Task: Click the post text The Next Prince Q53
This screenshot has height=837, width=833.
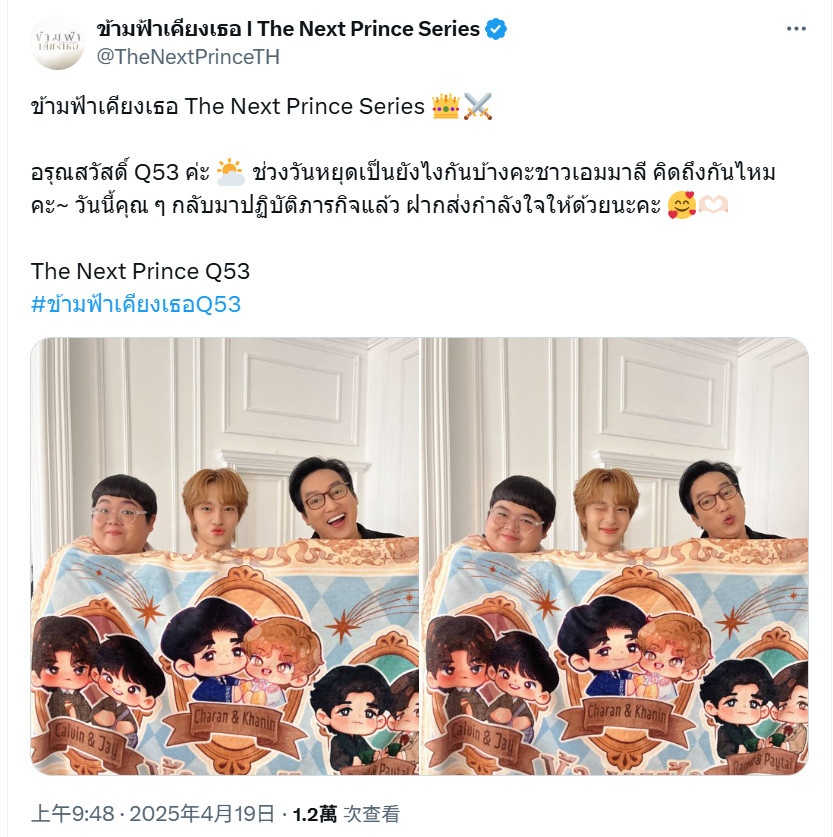Action: point(140,271)
